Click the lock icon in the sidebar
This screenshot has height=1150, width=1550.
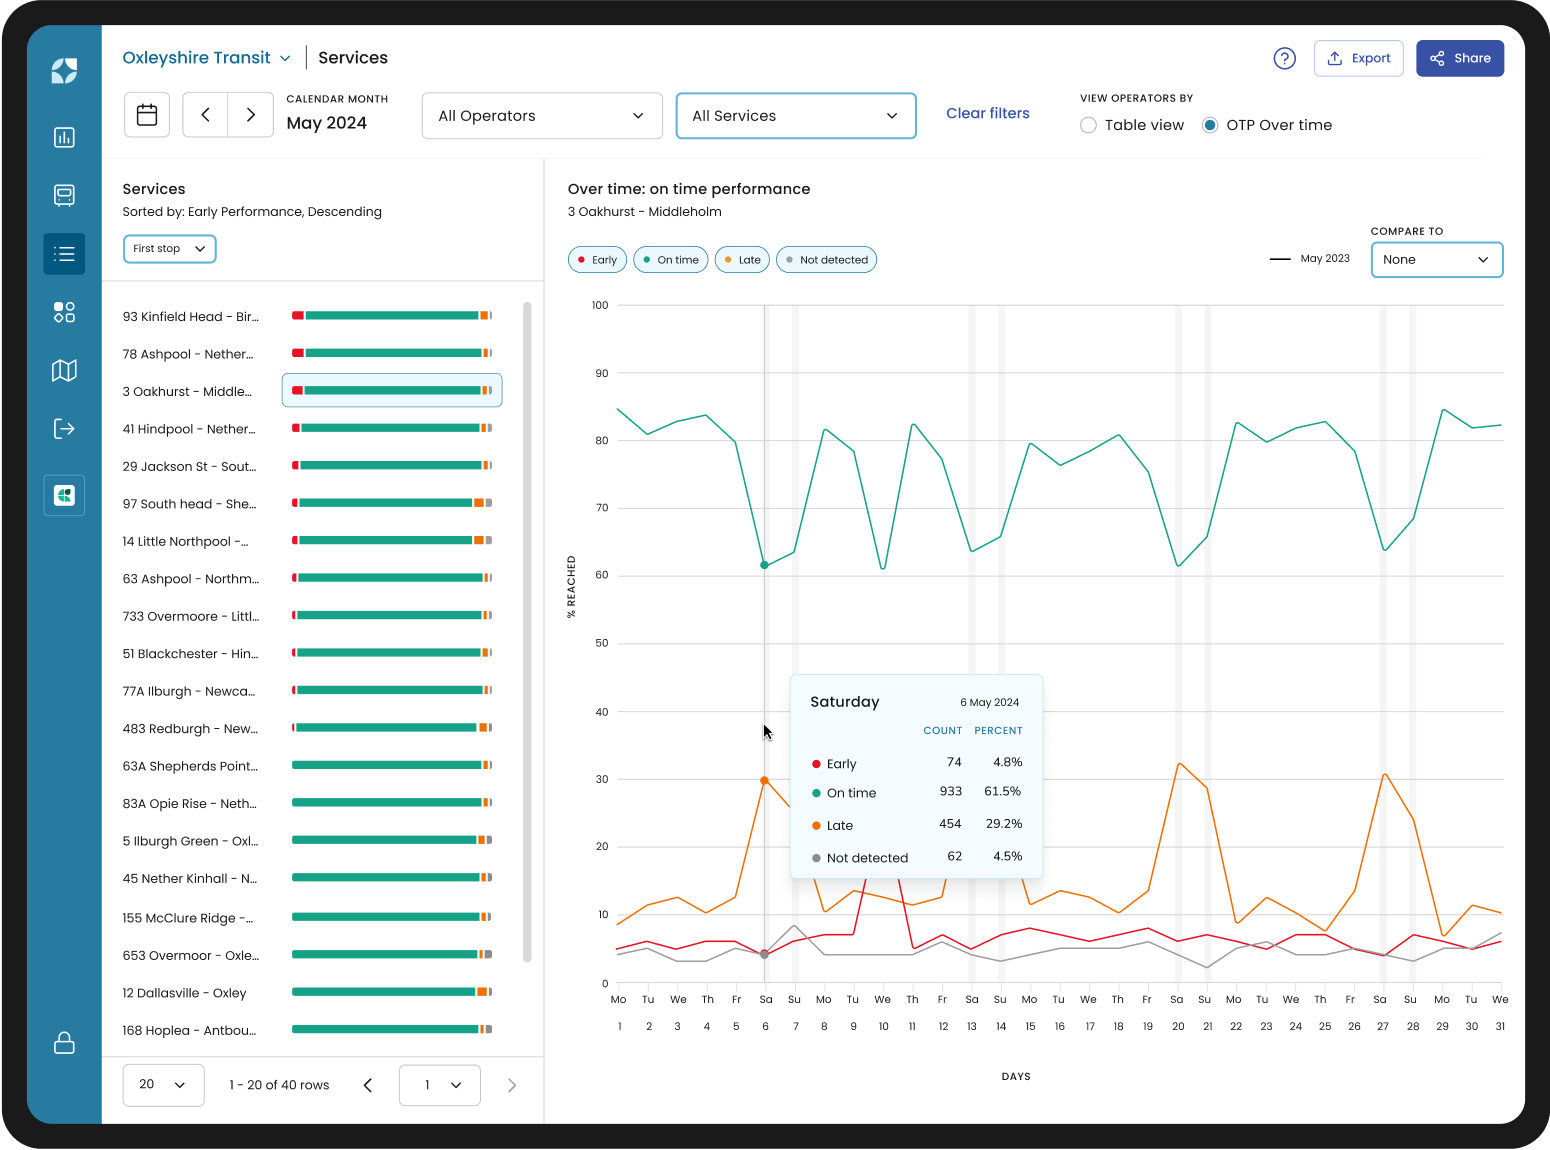(64, 1043)
